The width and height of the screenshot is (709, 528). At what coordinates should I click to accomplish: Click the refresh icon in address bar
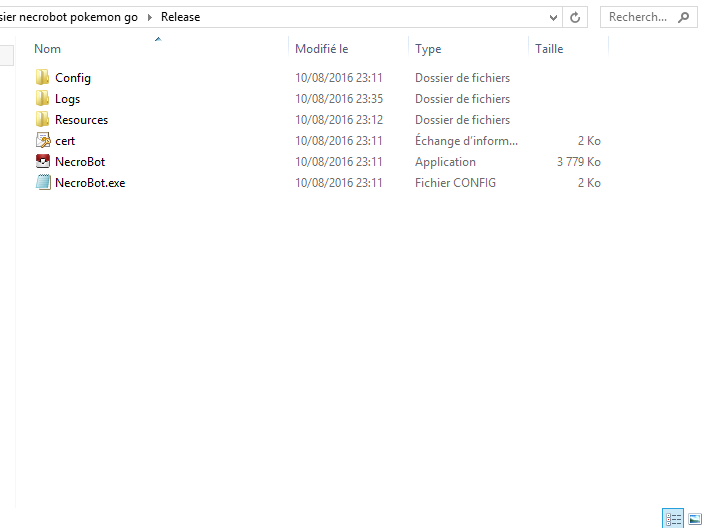pos(575,17)
